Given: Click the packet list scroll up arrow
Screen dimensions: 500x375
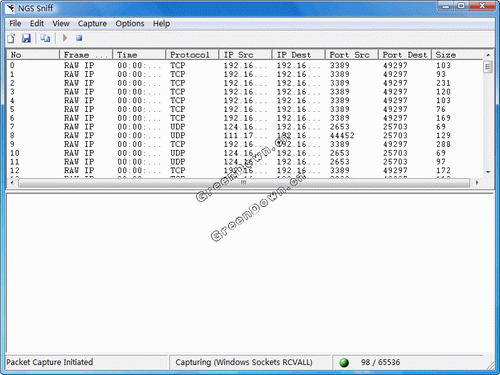Looking at the screenshot, I should tap(488, 55).
